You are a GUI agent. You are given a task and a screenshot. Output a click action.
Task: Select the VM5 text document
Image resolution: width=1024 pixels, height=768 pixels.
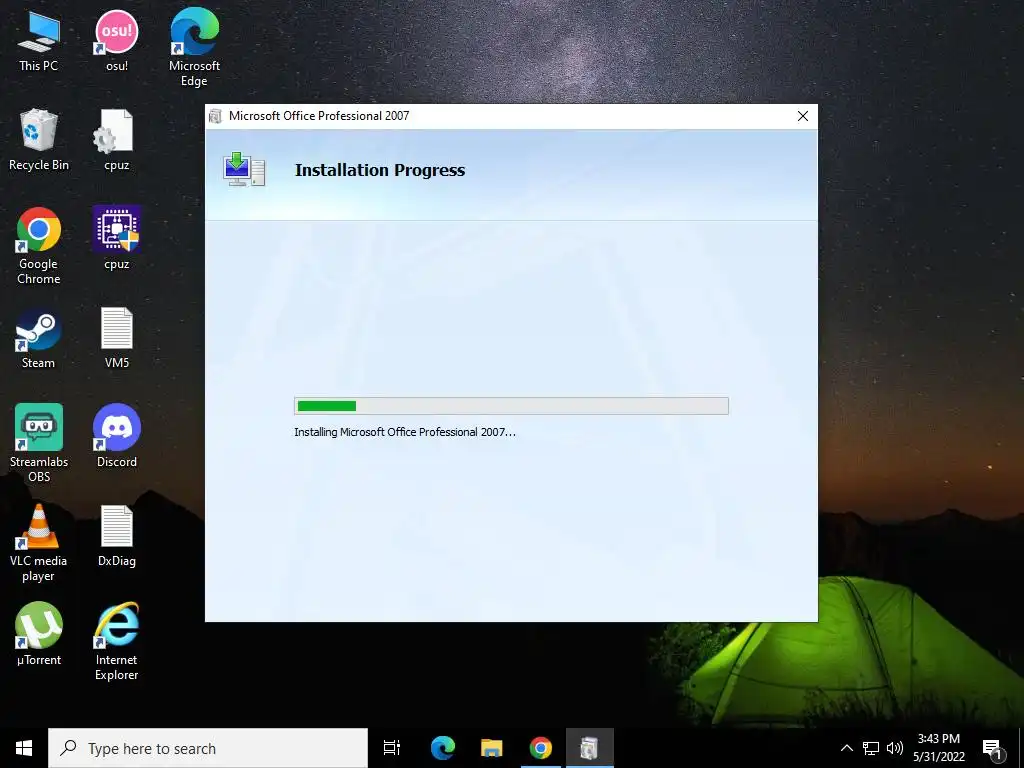point(116,338)
